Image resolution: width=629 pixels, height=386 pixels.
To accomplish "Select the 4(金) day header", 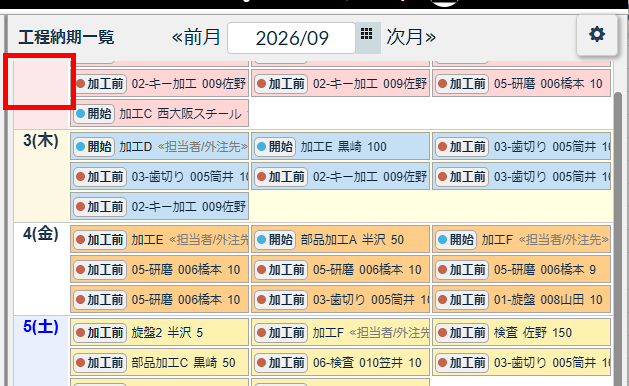I will tap(41, 234).
